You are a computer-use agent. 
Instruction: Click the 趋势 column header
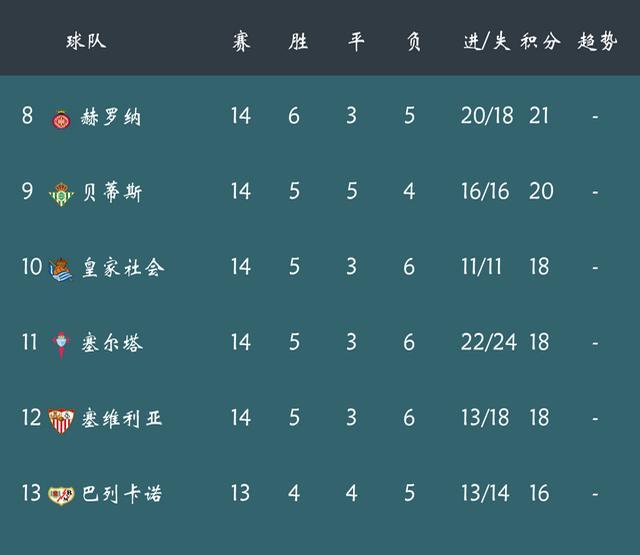pyautogui.click(x=597, y=42)
